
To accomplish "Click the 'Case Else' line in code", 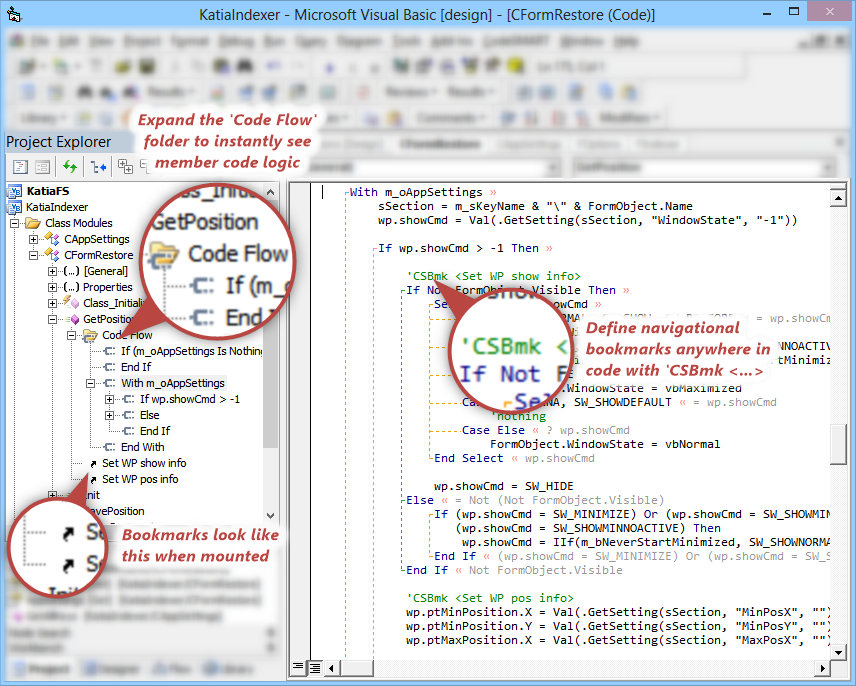I will click(x=493, y=431).
